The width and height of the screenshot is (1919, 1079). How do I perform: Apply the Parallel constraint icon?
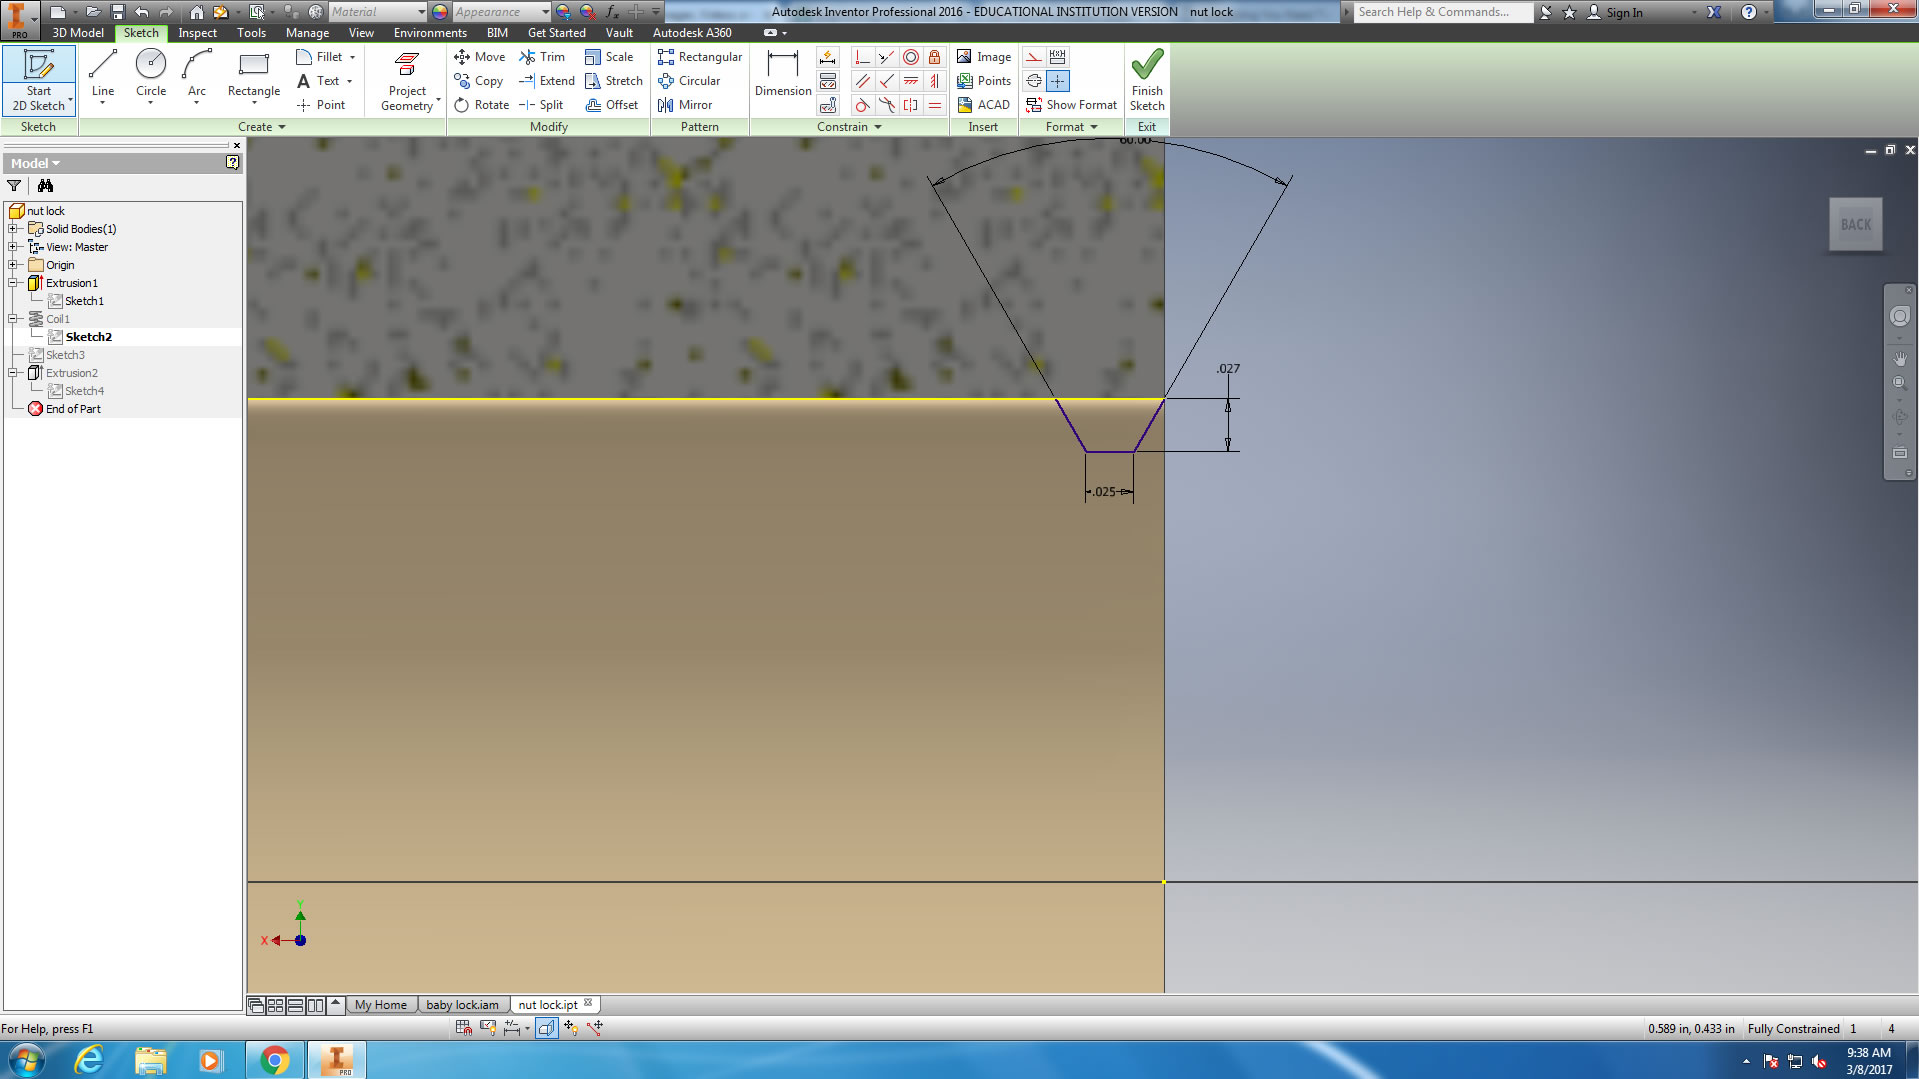pyautogui.click(x=862, y=81)
